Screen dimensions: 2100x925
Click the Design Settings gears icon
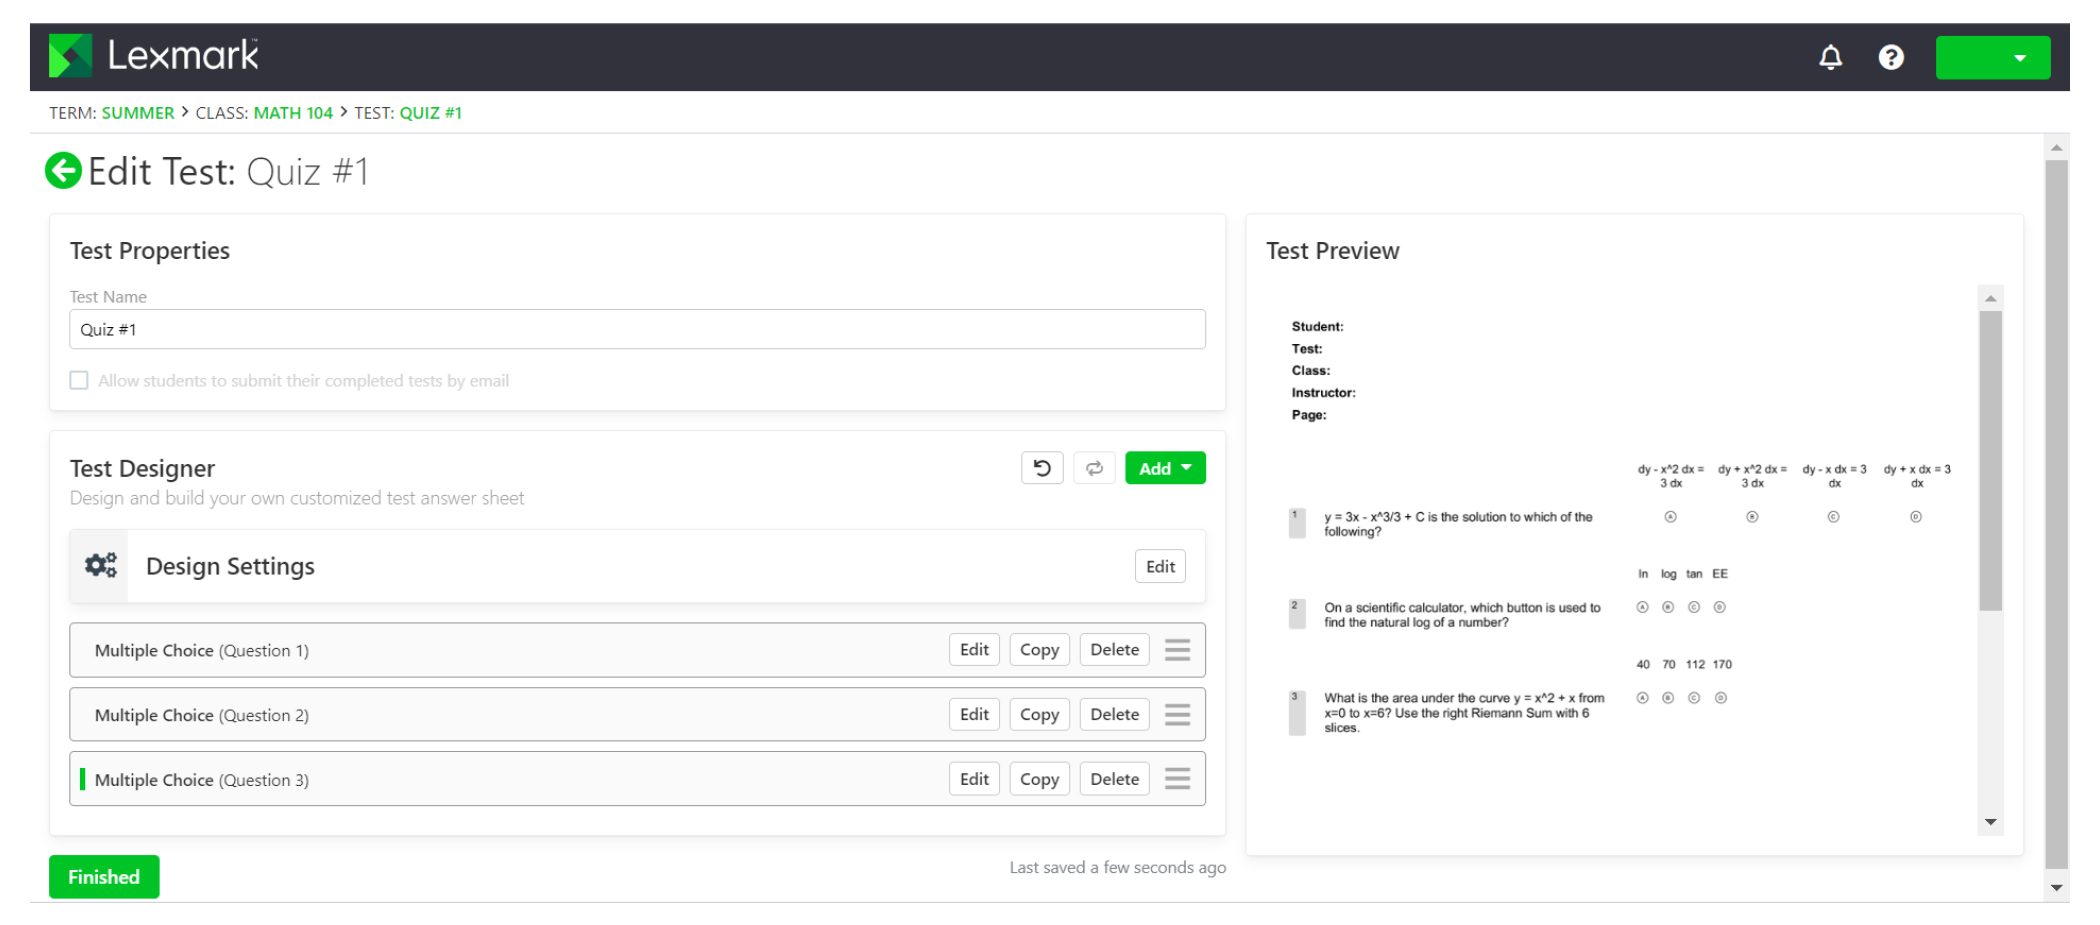(x=100, y=566)
